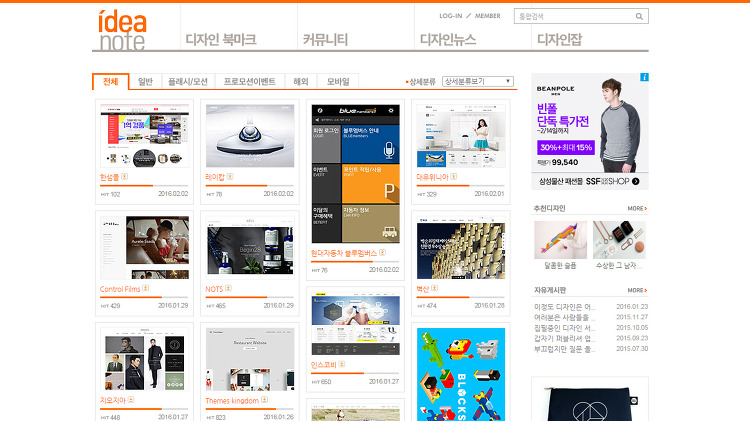
Task: Open the 디자인잡 menu
Action: (560, 39)
